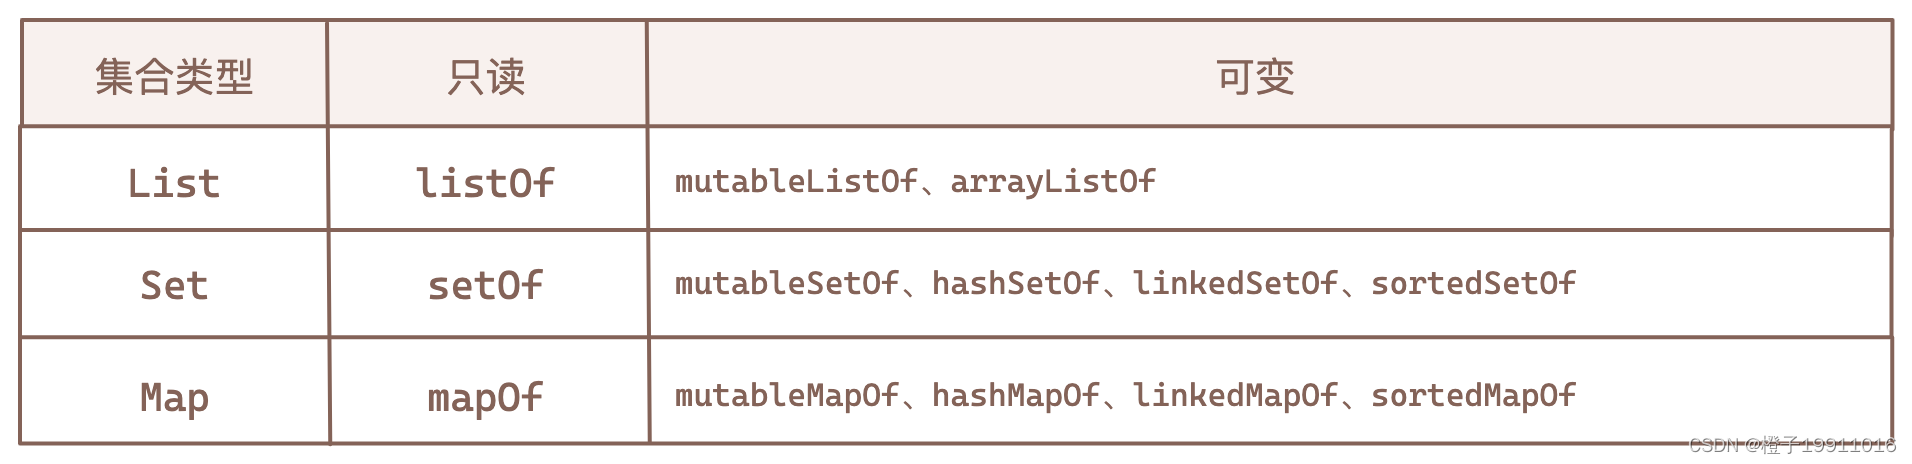Click the sortedMapOf text
Screen dimensions: 1912x464
[x=1473, y=396]
